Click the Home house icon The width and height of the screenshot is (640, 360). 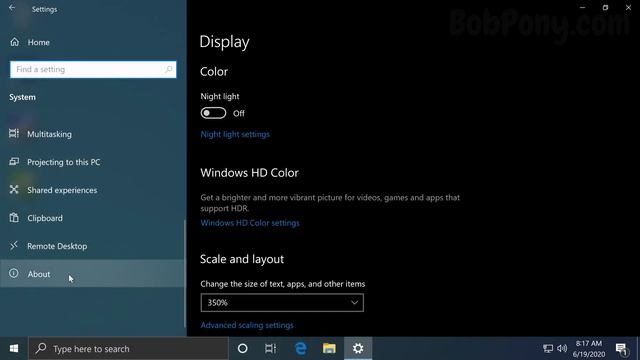(14, 42)
